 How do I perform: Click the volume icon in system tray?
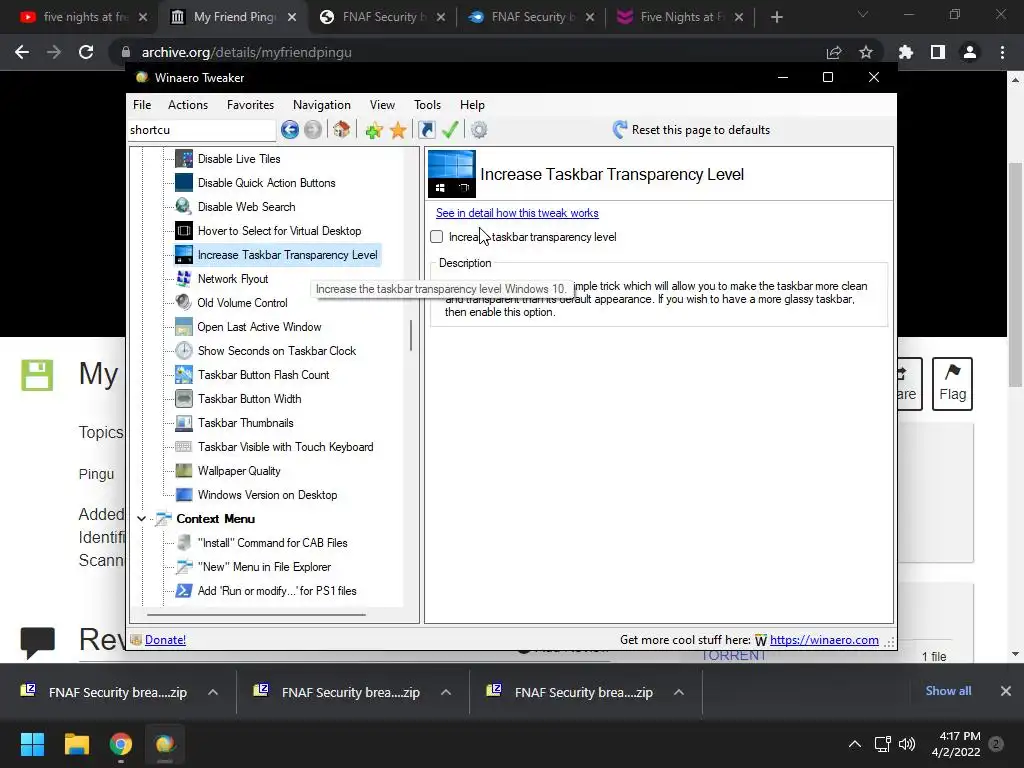coord(906,744)
